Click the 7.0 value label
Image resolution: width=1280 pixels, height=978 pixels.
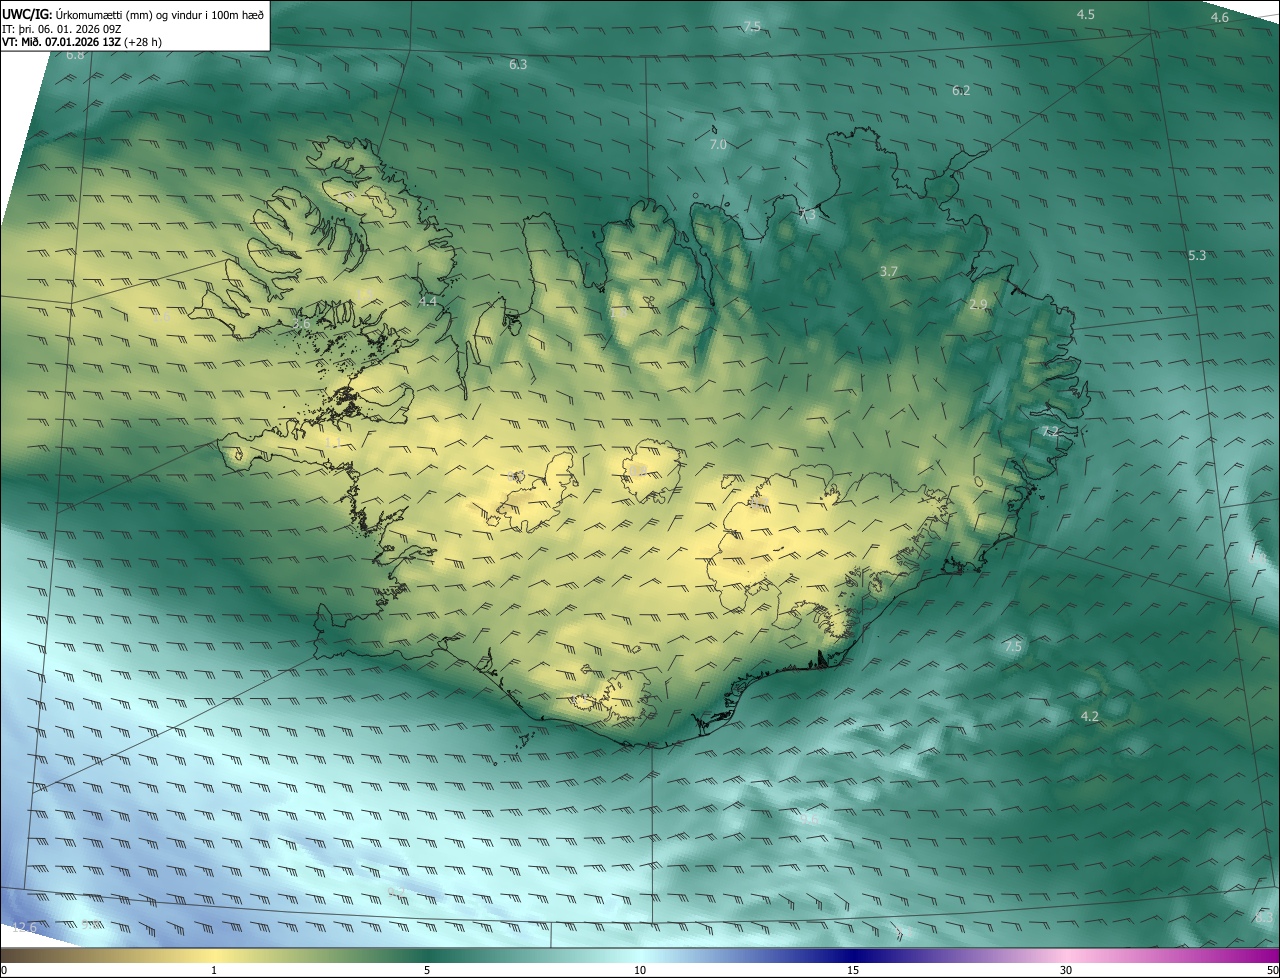[718, 145]
